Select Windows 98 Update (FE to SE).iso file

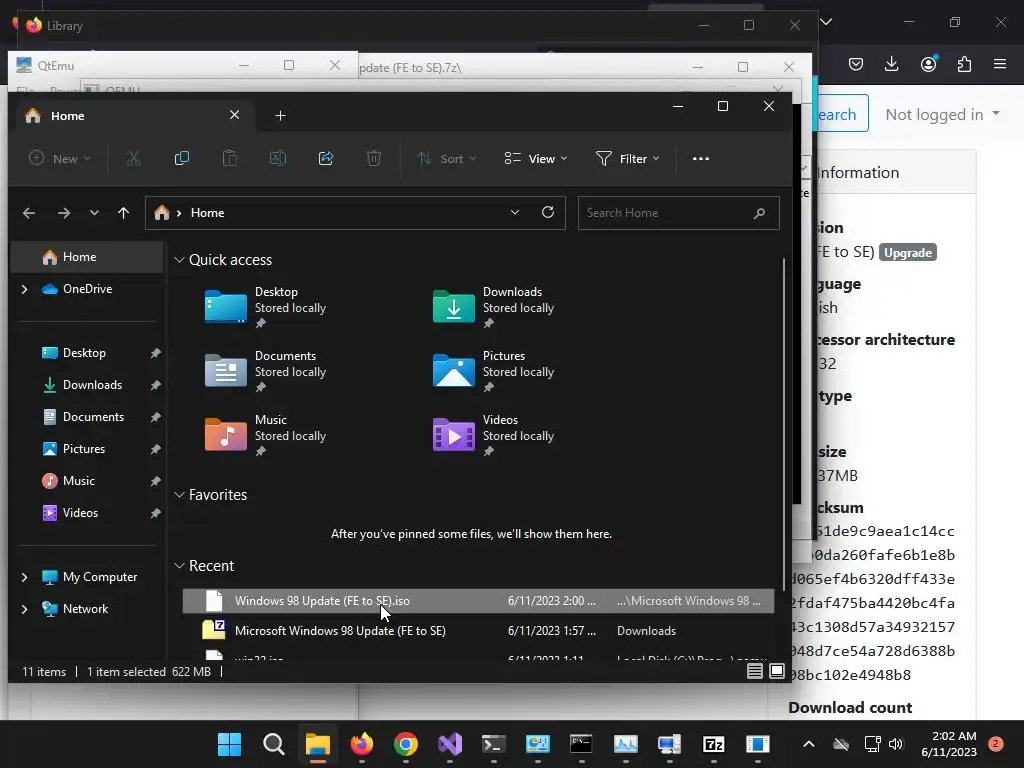(x=478, y=601)
